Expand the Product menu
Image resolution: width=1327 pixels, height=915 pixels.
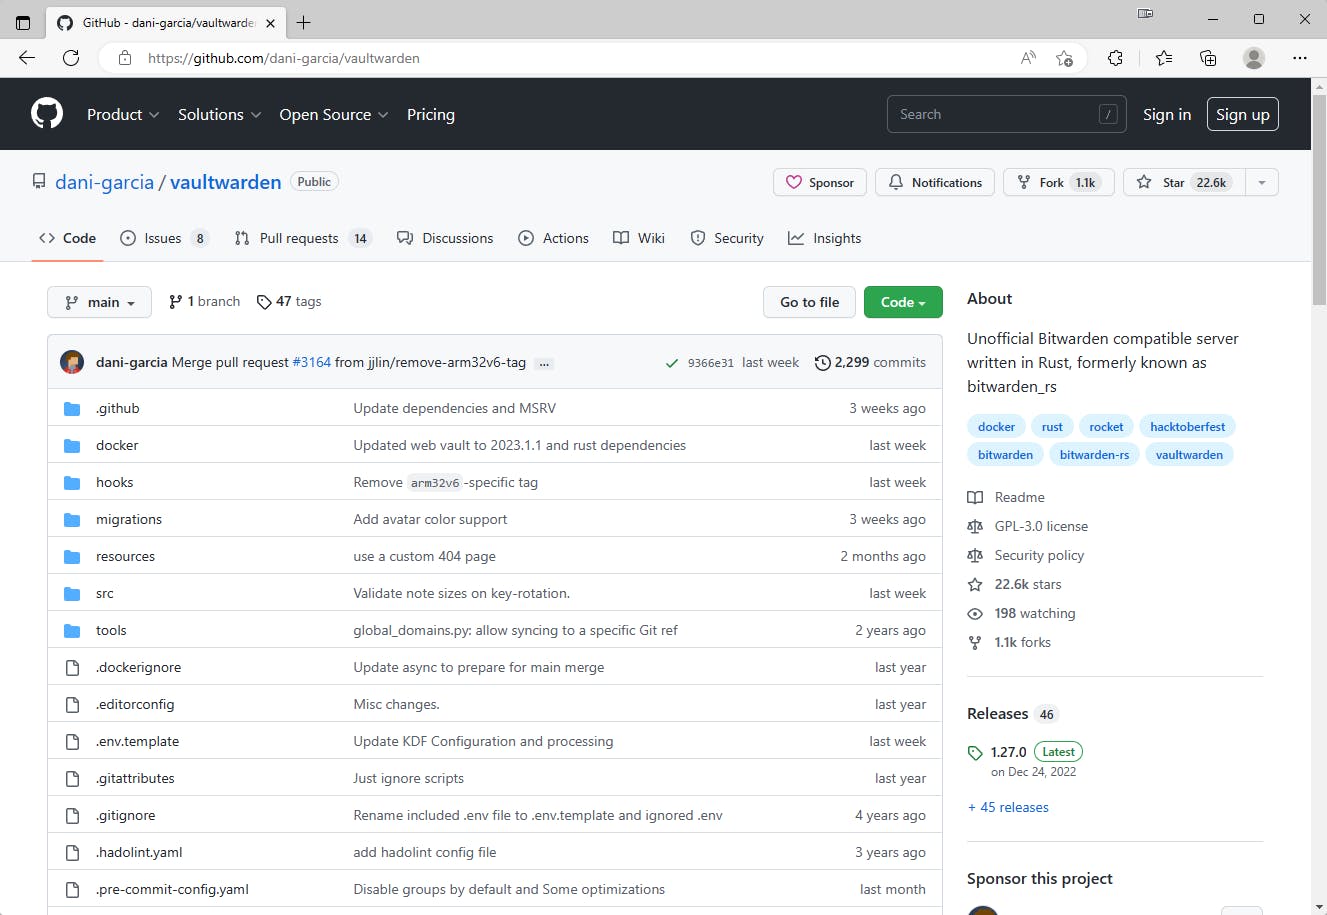123,114
